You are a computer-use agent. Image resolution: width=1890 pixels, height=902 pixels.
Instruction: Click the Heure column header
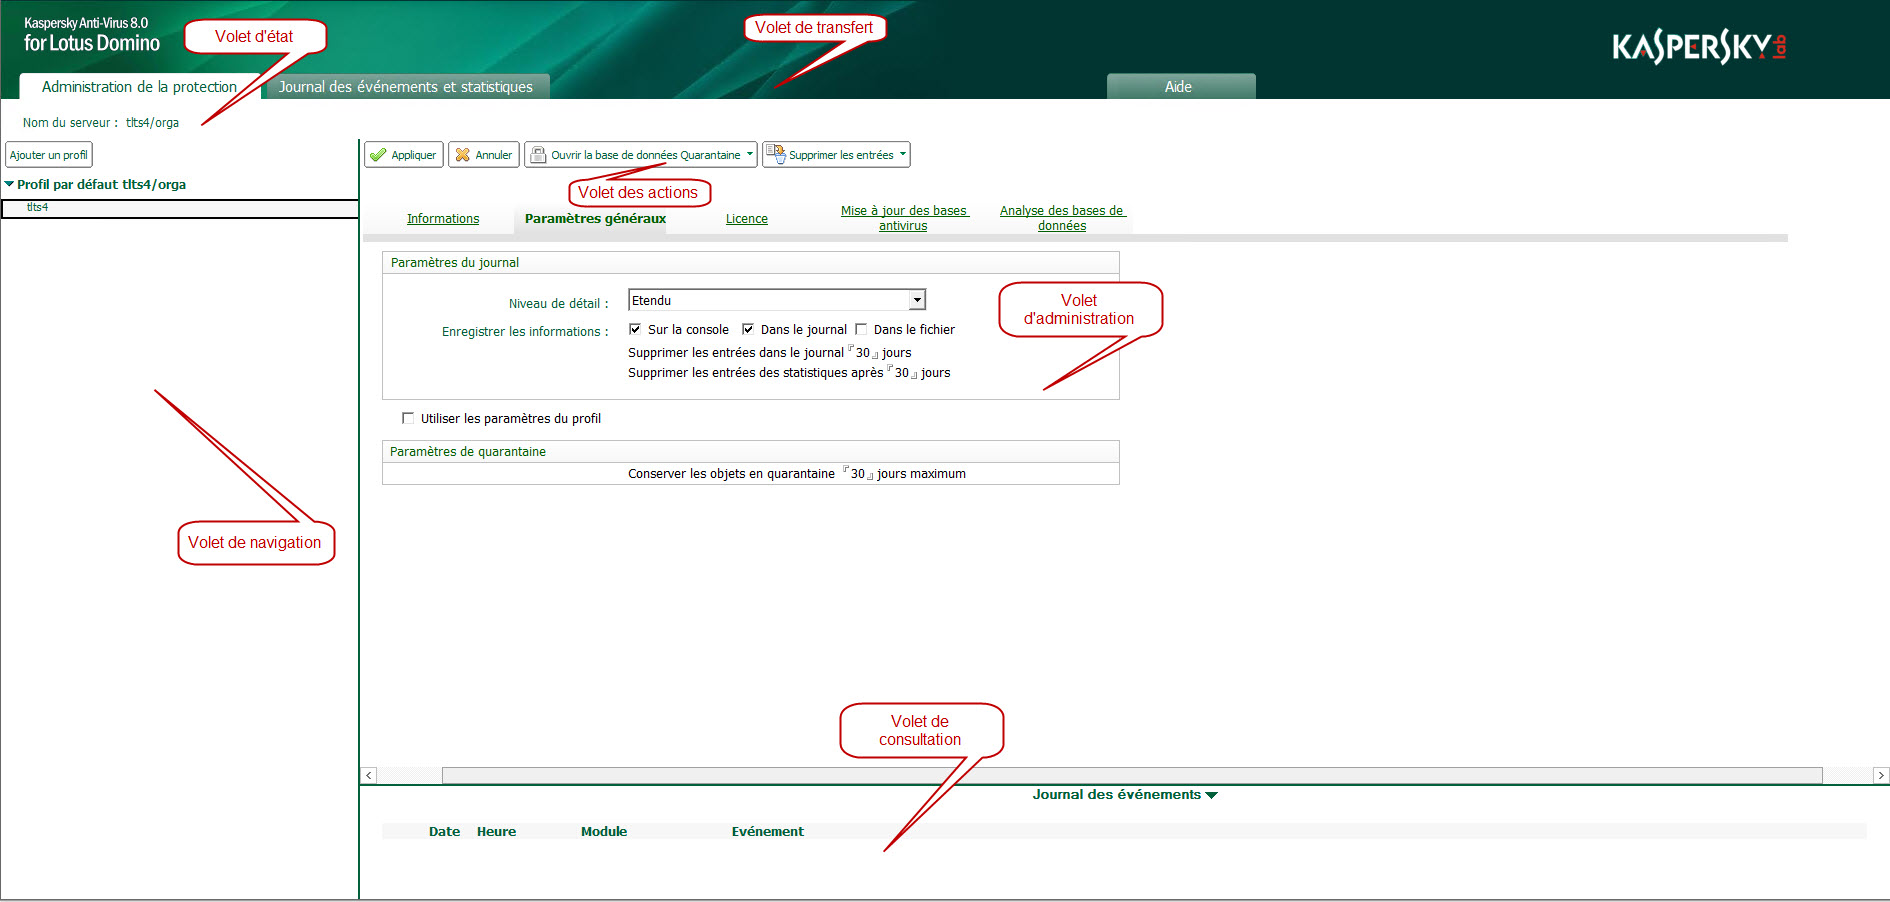coord(497,831)
